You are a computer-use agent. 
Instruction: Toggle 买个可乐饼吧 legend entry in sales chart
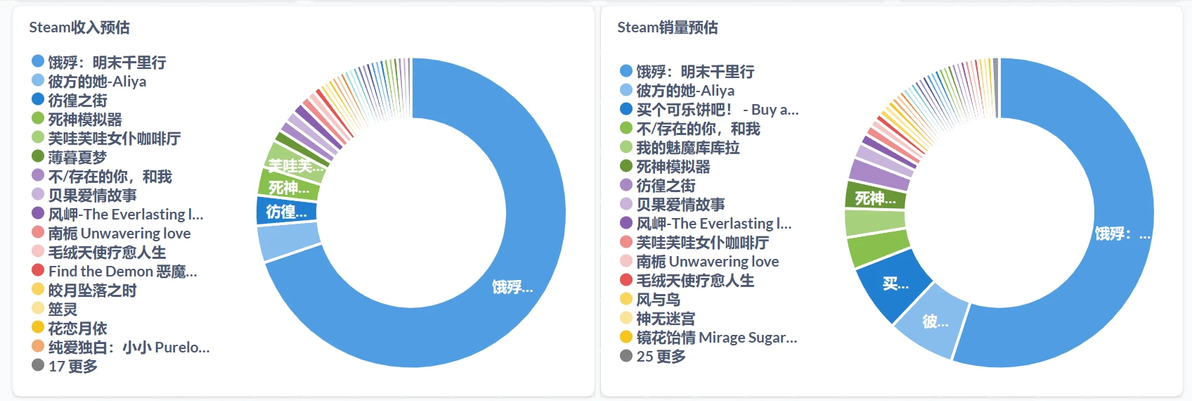709,110
